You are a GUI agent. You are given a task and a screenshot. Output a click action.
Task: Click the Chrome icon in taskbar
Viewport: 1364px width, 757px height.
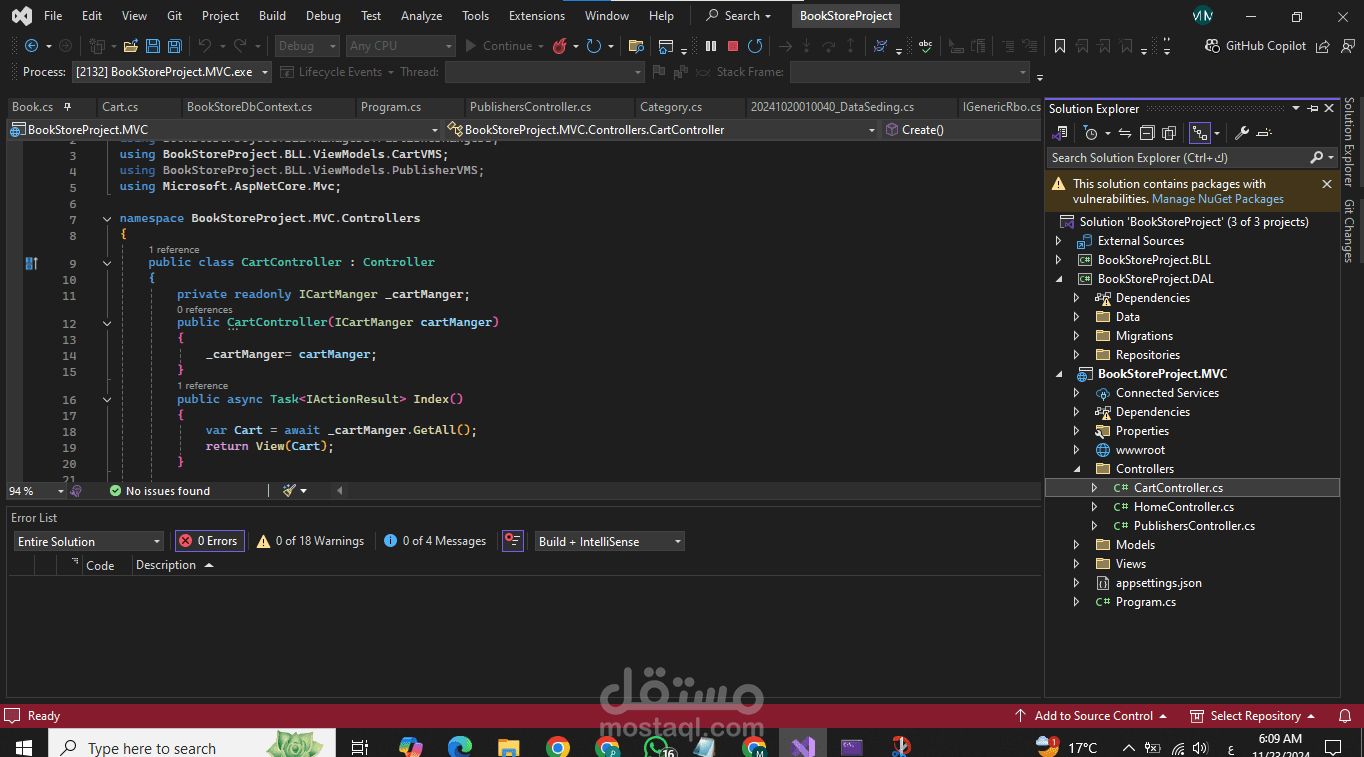click(x=557, y=747)
